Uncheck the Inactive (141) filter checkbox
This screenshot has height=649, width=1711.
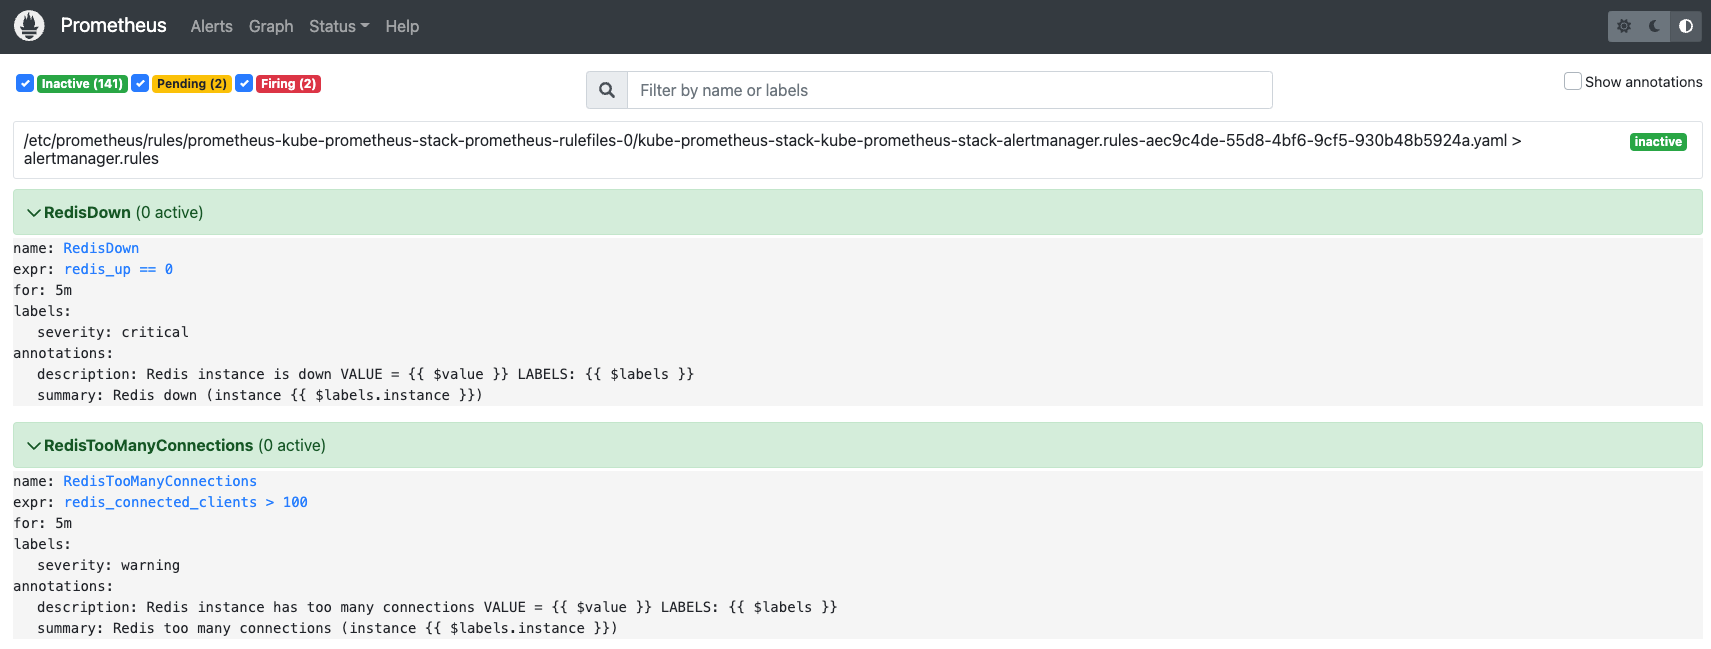[x=25, y=83]
